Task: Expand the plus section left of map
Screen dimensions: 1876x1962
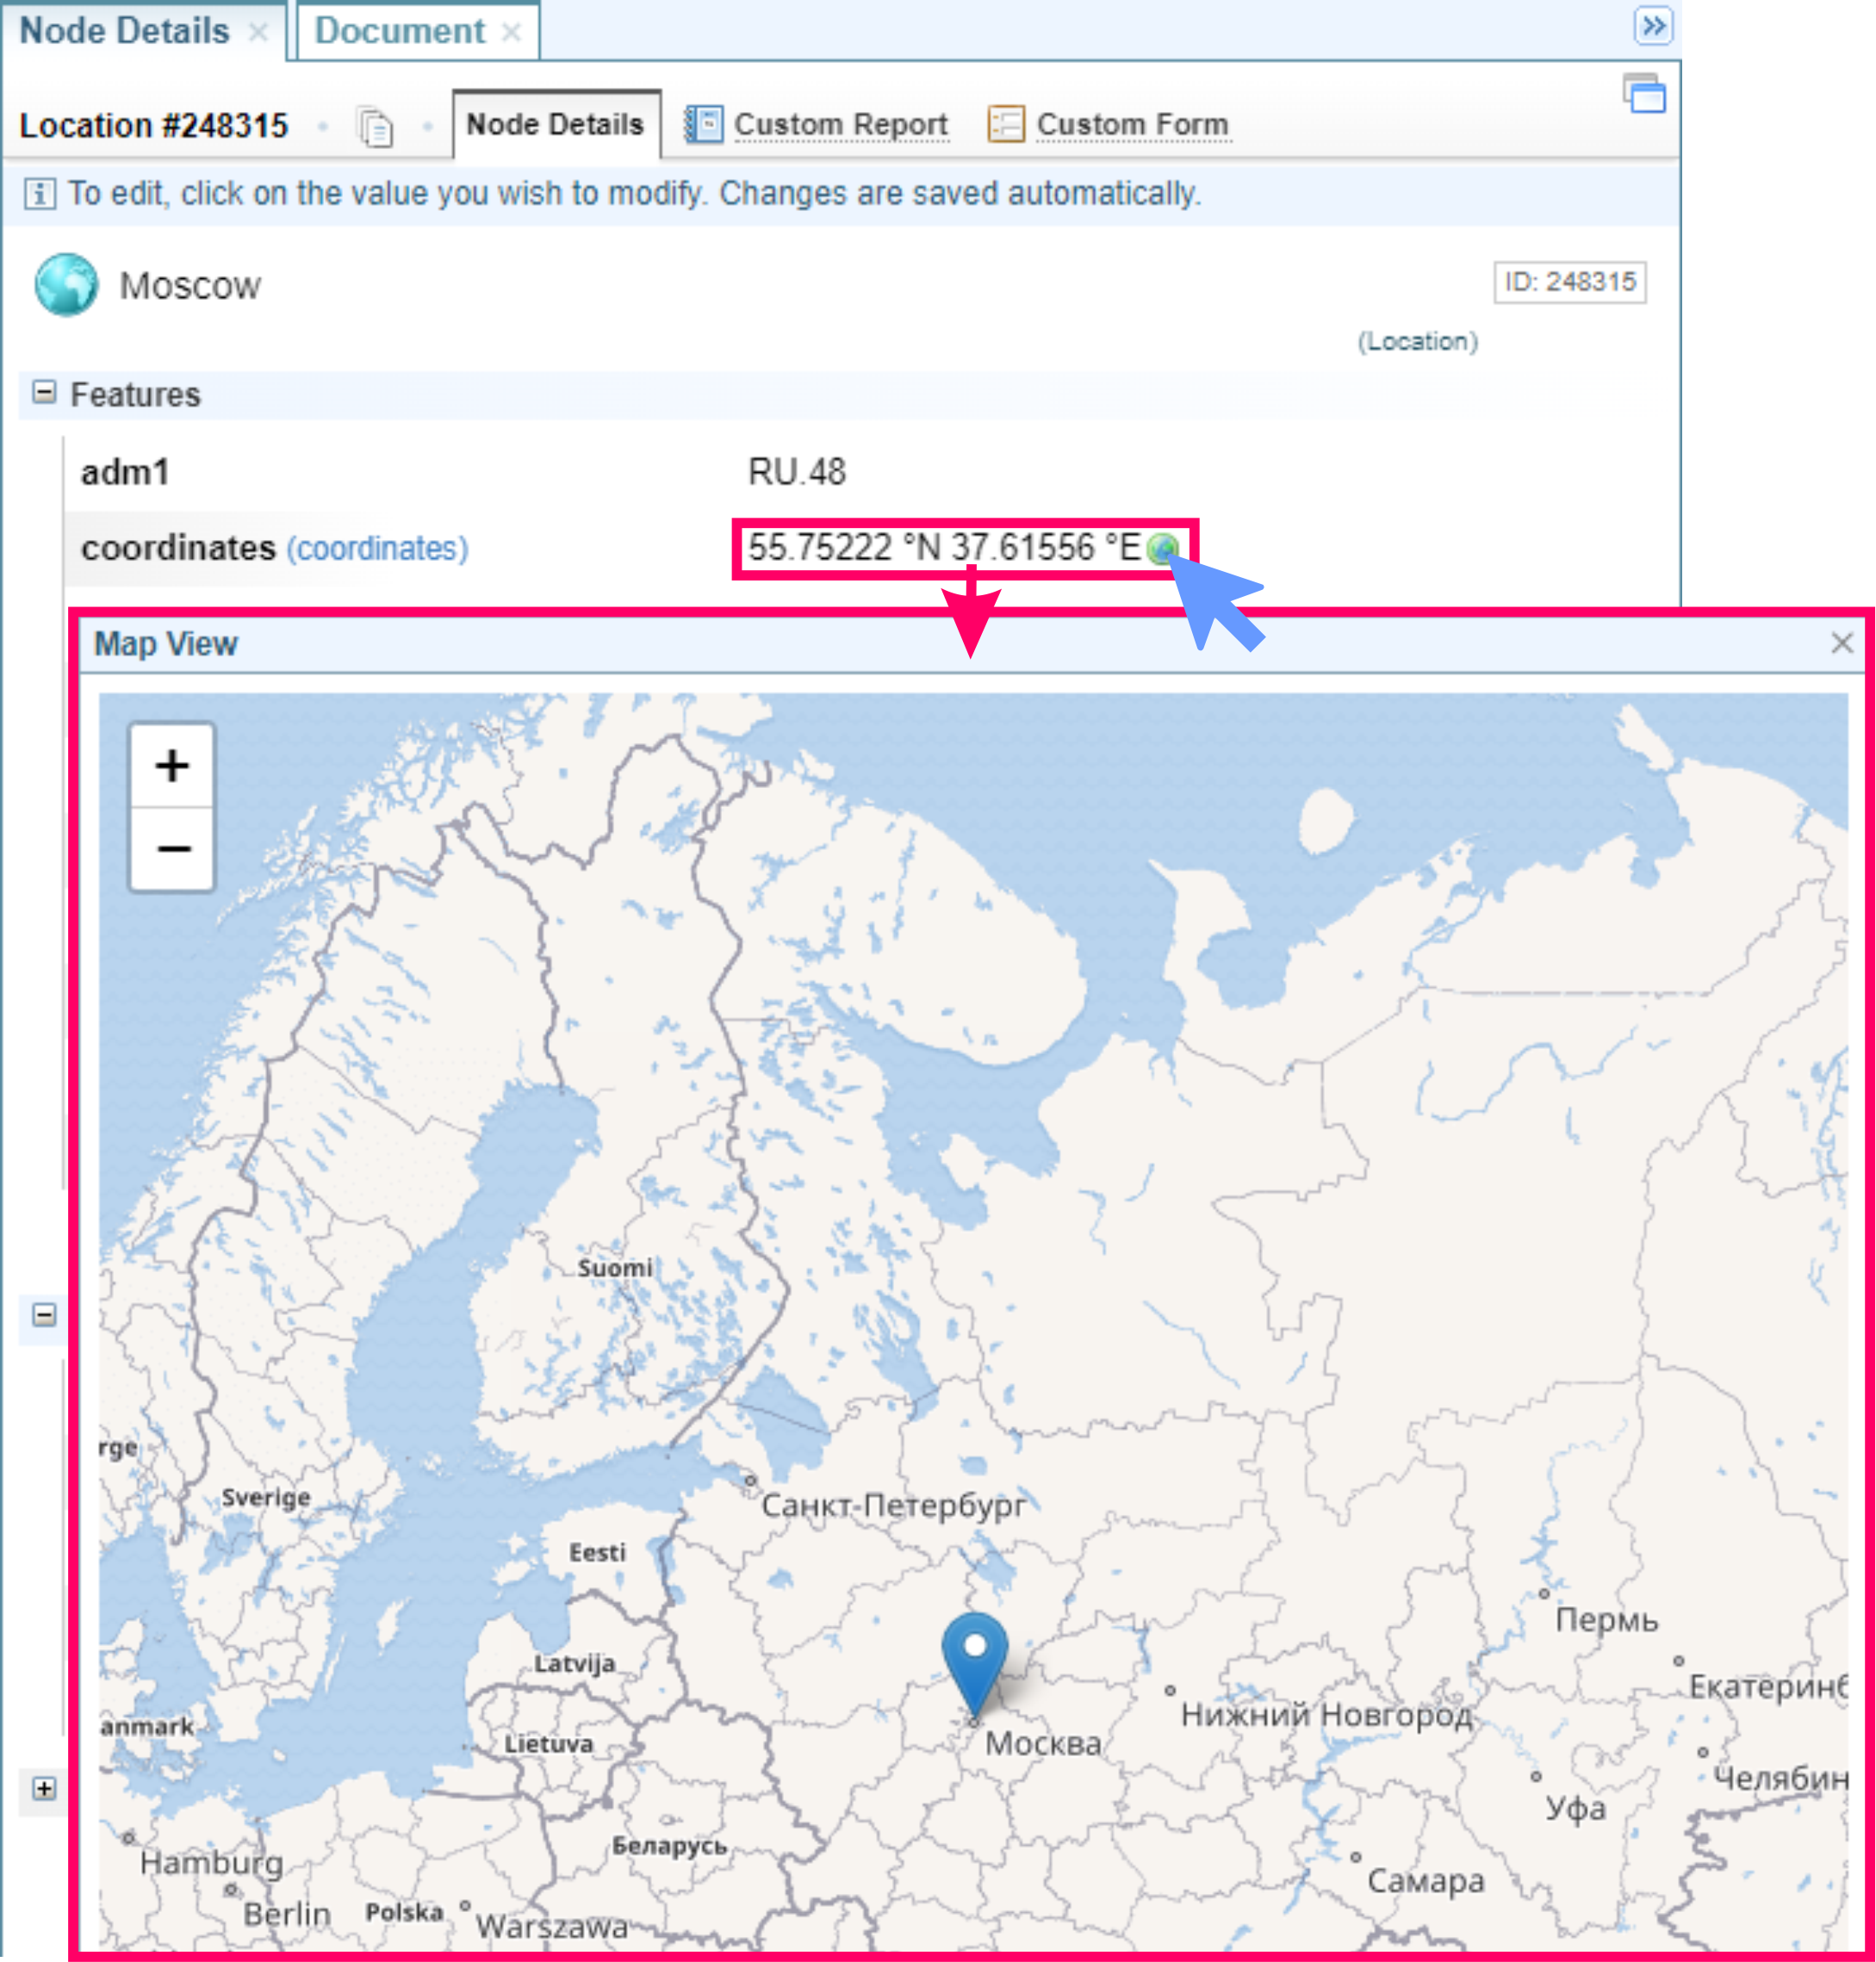Action: (x=44, y=1788)
